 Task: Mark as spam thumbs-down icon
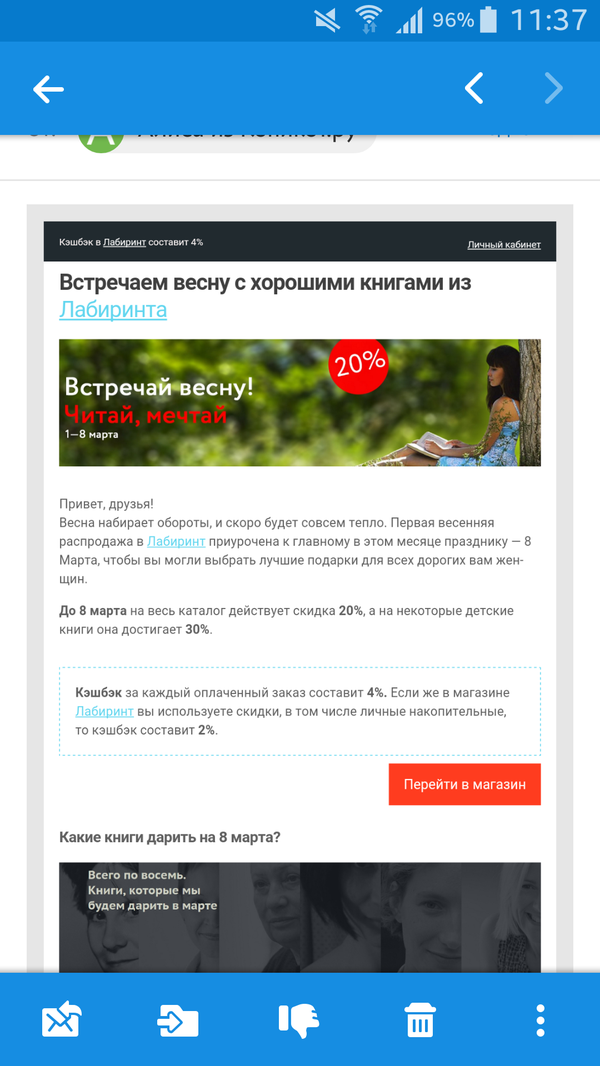(299, 1020)
